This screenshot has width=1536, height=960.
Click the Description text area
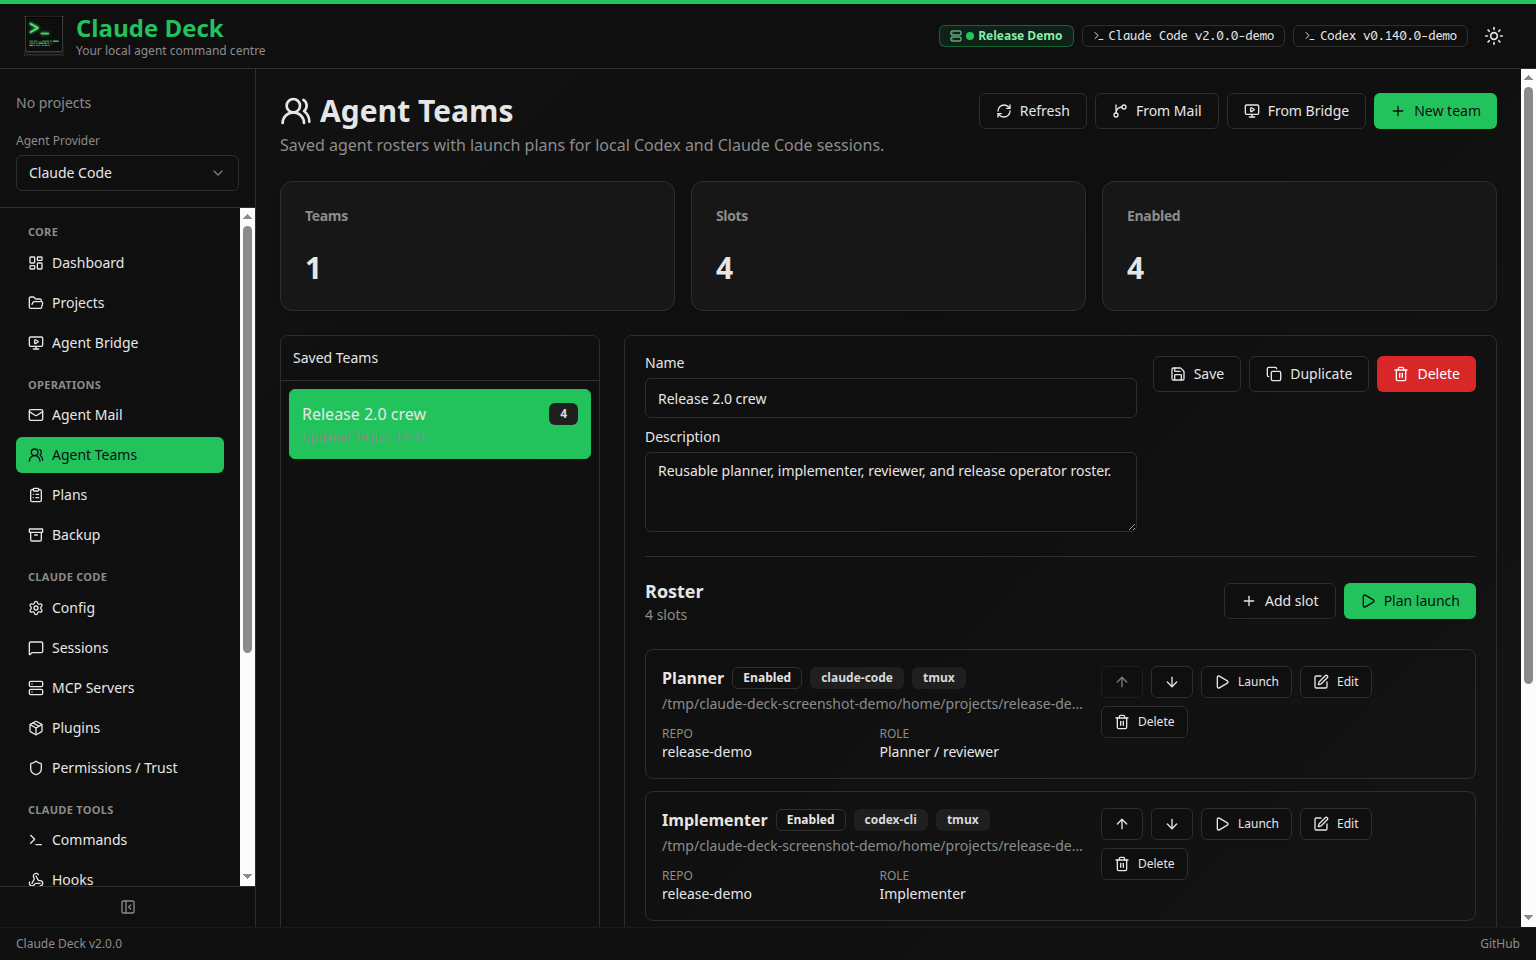890,492
